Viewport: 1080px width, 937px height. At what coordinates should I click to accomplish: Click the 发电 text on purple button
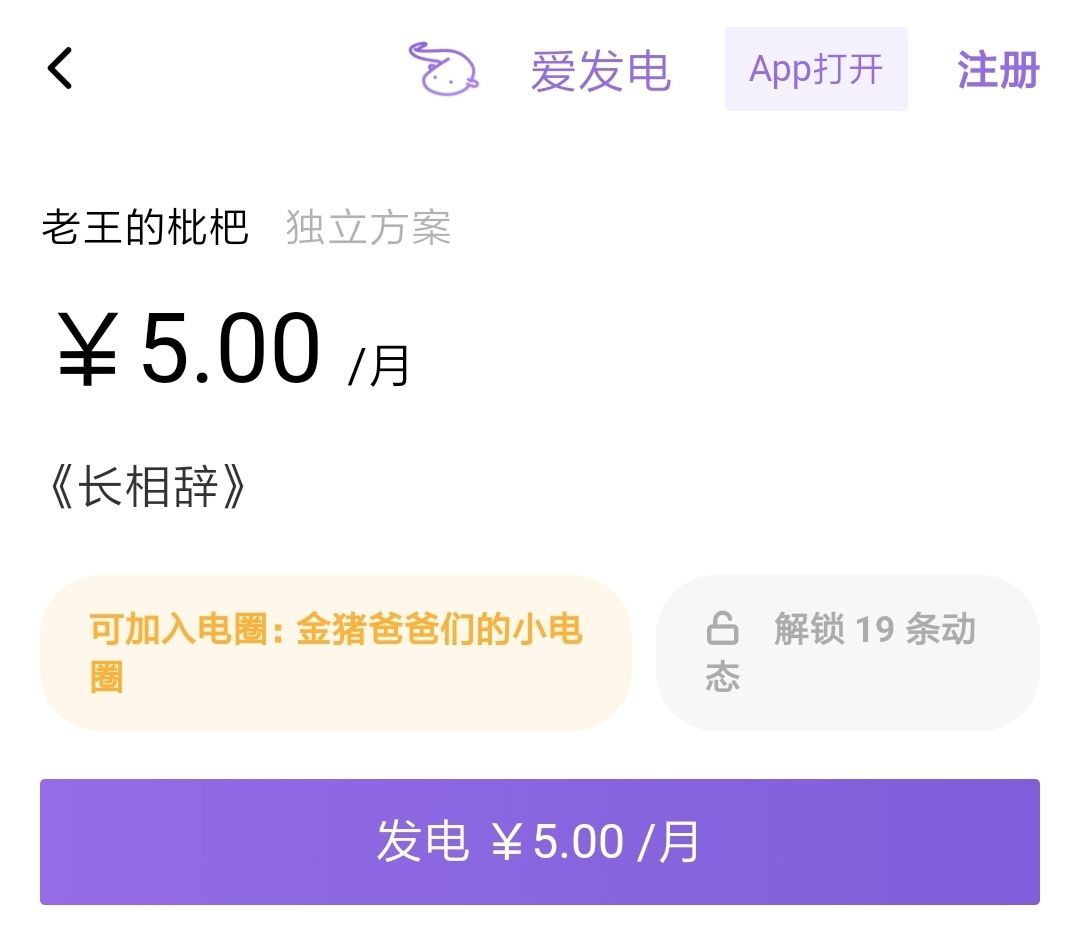tap(423, 842)
